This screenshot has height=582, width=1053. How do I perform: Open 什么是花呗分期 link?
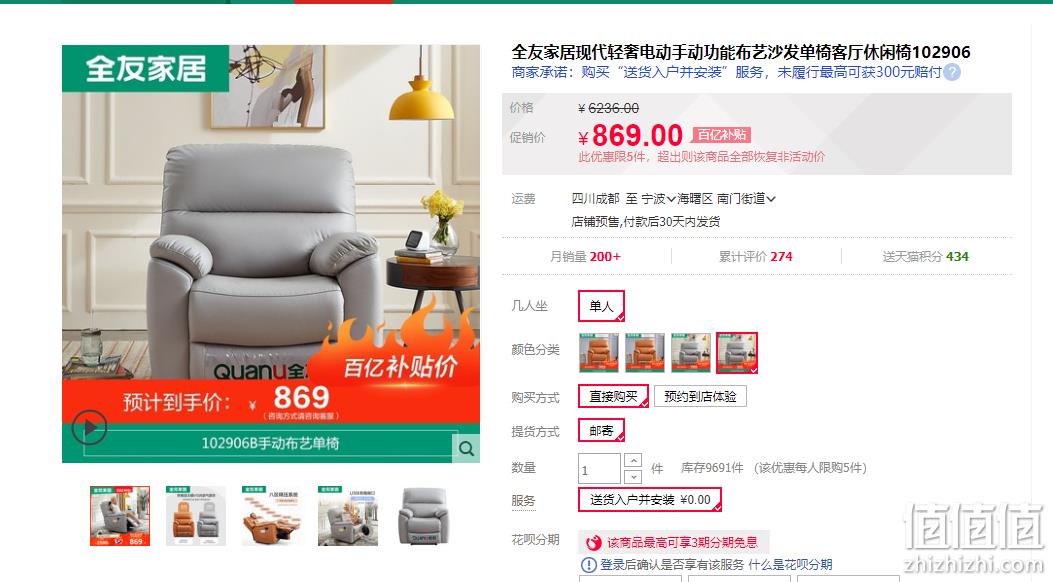tap(790, 565)
